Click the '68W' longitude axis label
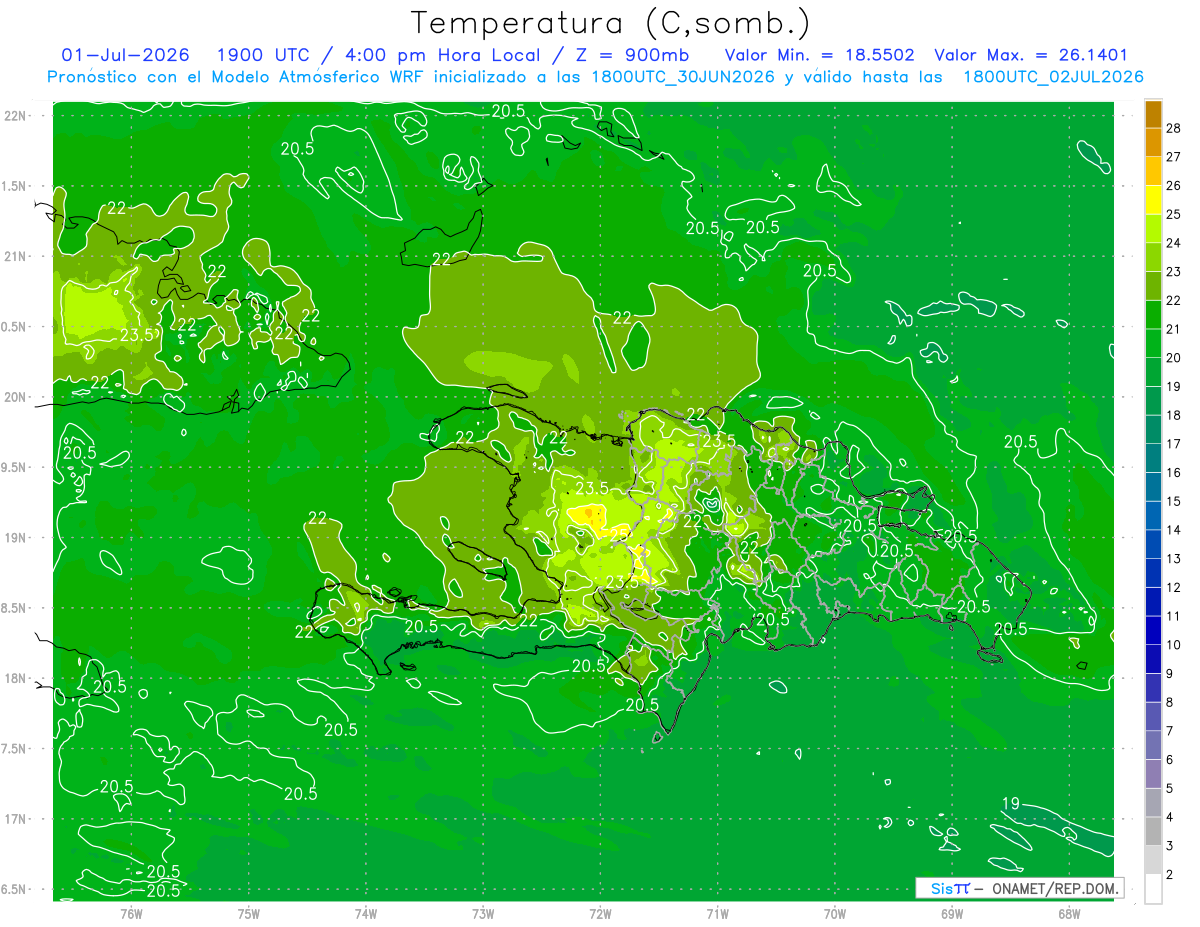This screenshot has height=927, width=1200. tap(1069, 913)
